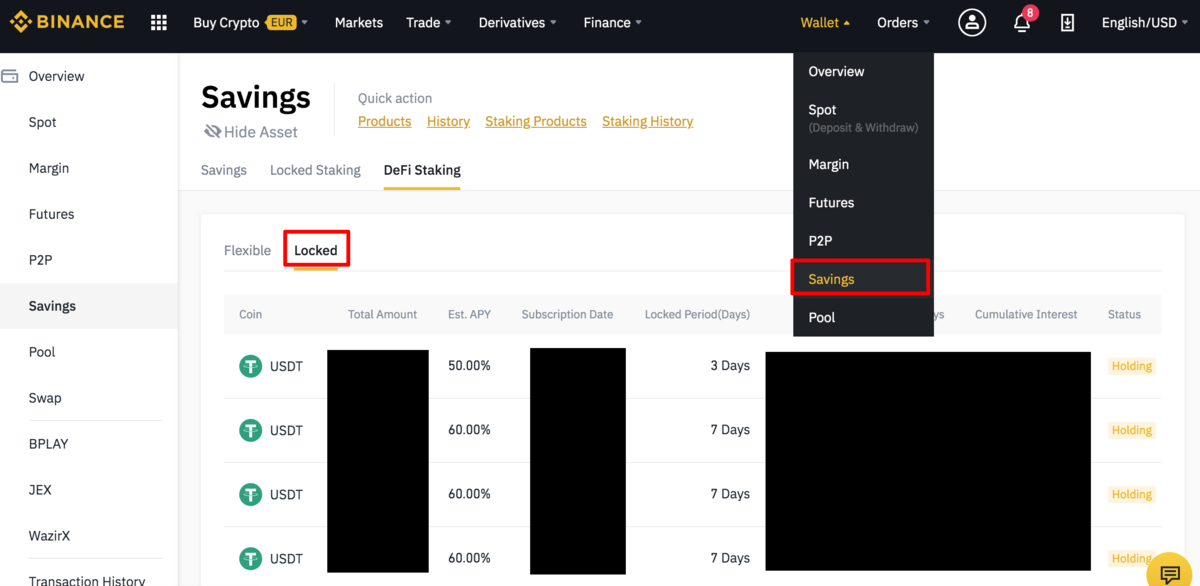Open the History quick action link

tap(448, 121)
